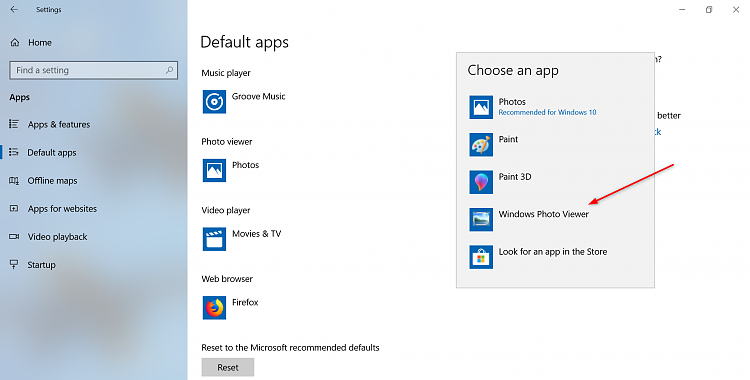Screen dimensions: 750x380
Task: Open the Home icon in sidebar
Action: click(x=15, y=43)
